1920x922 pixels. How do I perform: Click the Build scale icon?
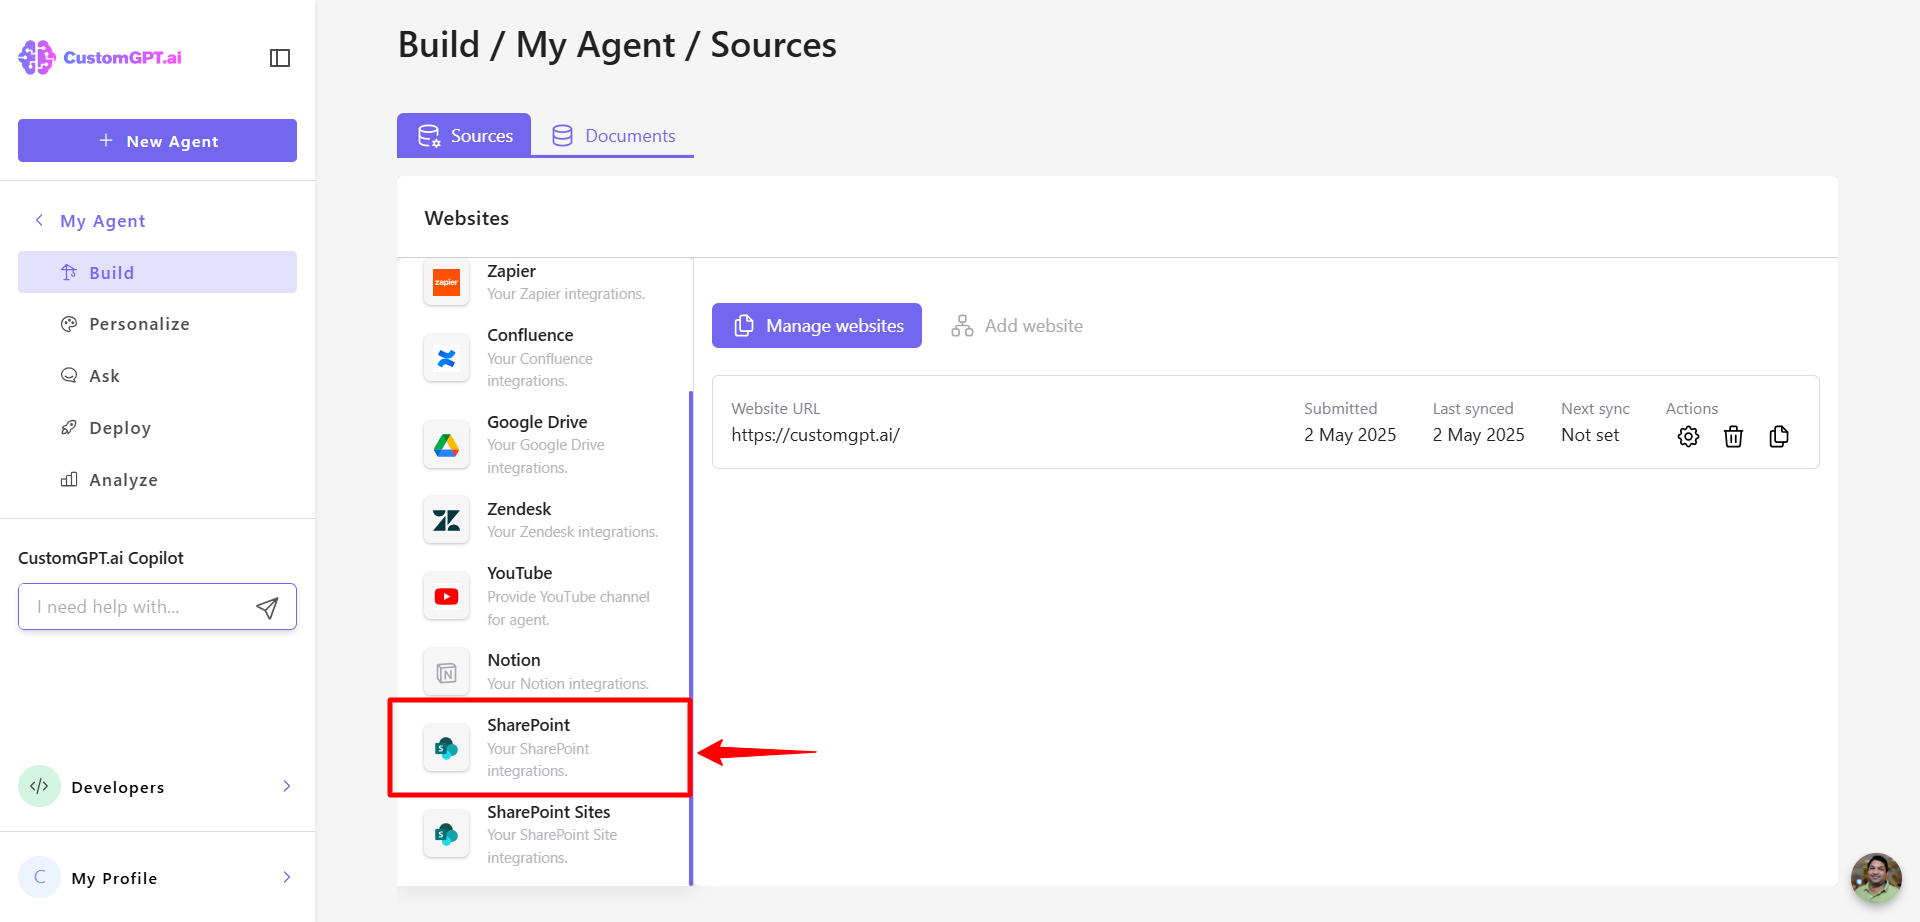tap(69, 272)
